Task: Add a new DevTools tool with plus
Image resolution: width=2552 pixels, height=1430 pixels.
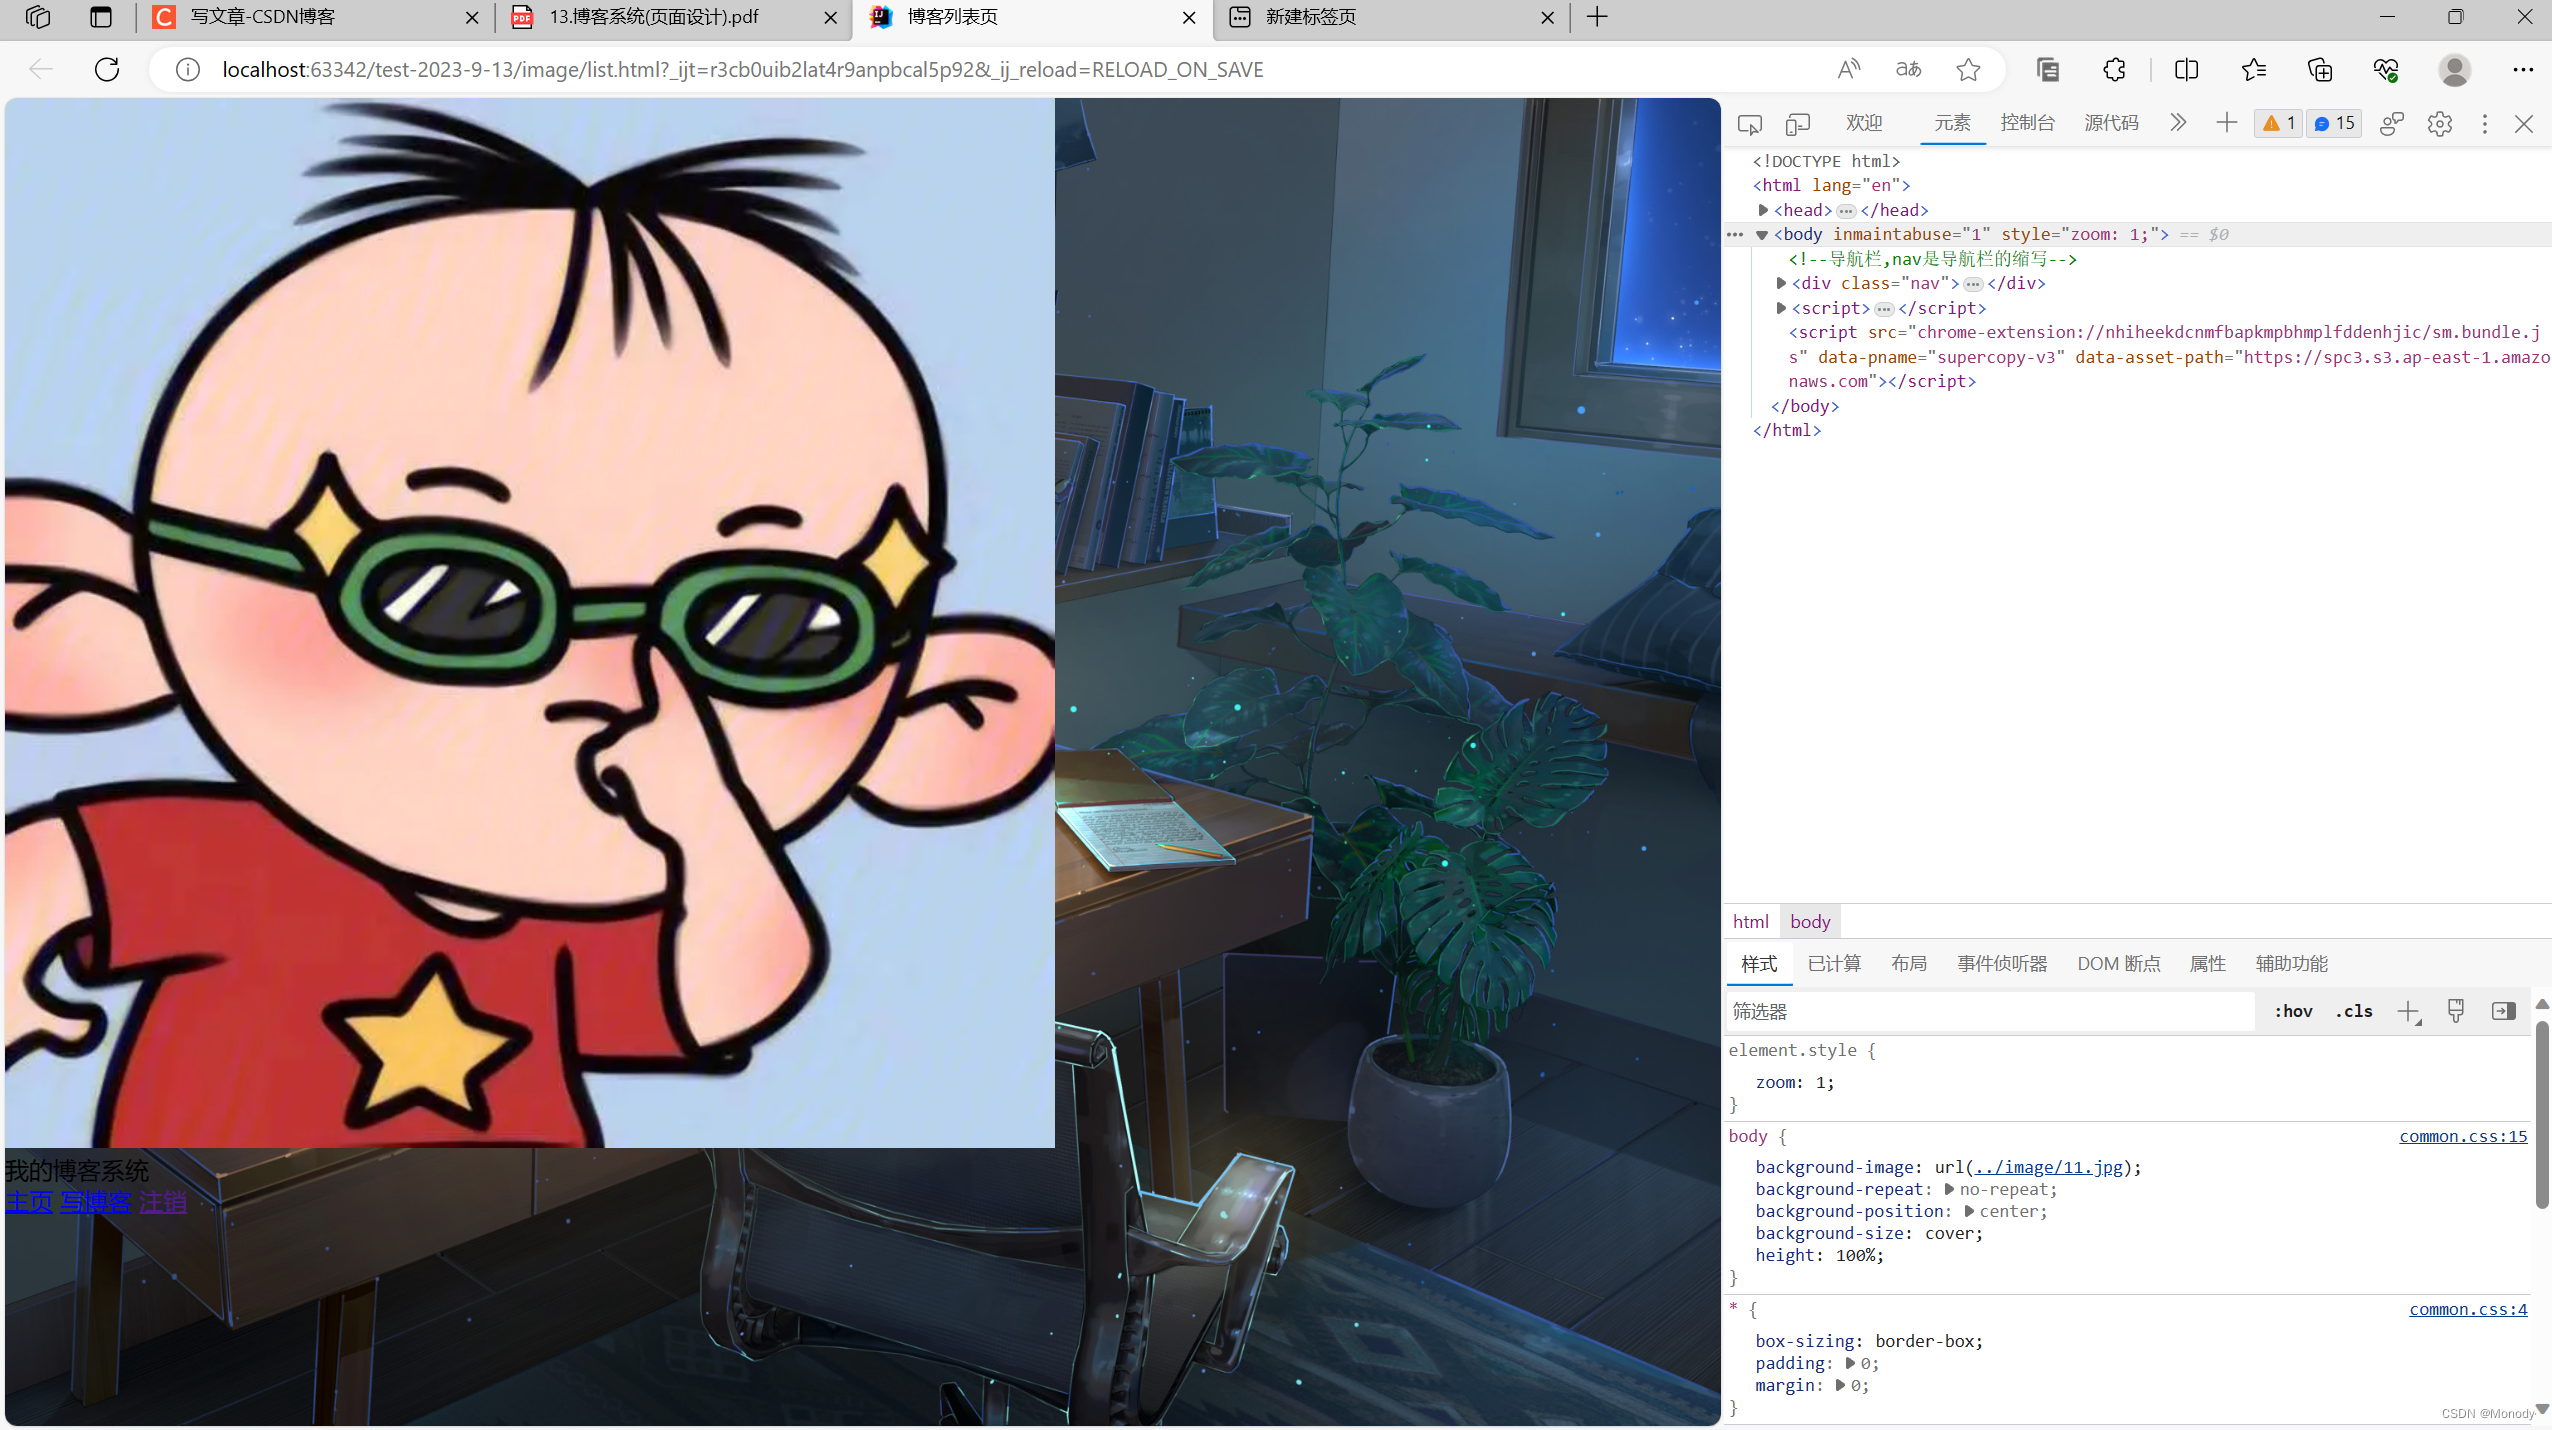Action: click(x=2226, y=123)
